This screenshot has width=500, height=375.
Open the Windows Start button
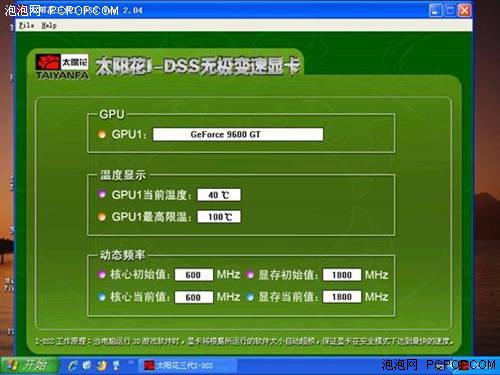click(x=30, y=366)
